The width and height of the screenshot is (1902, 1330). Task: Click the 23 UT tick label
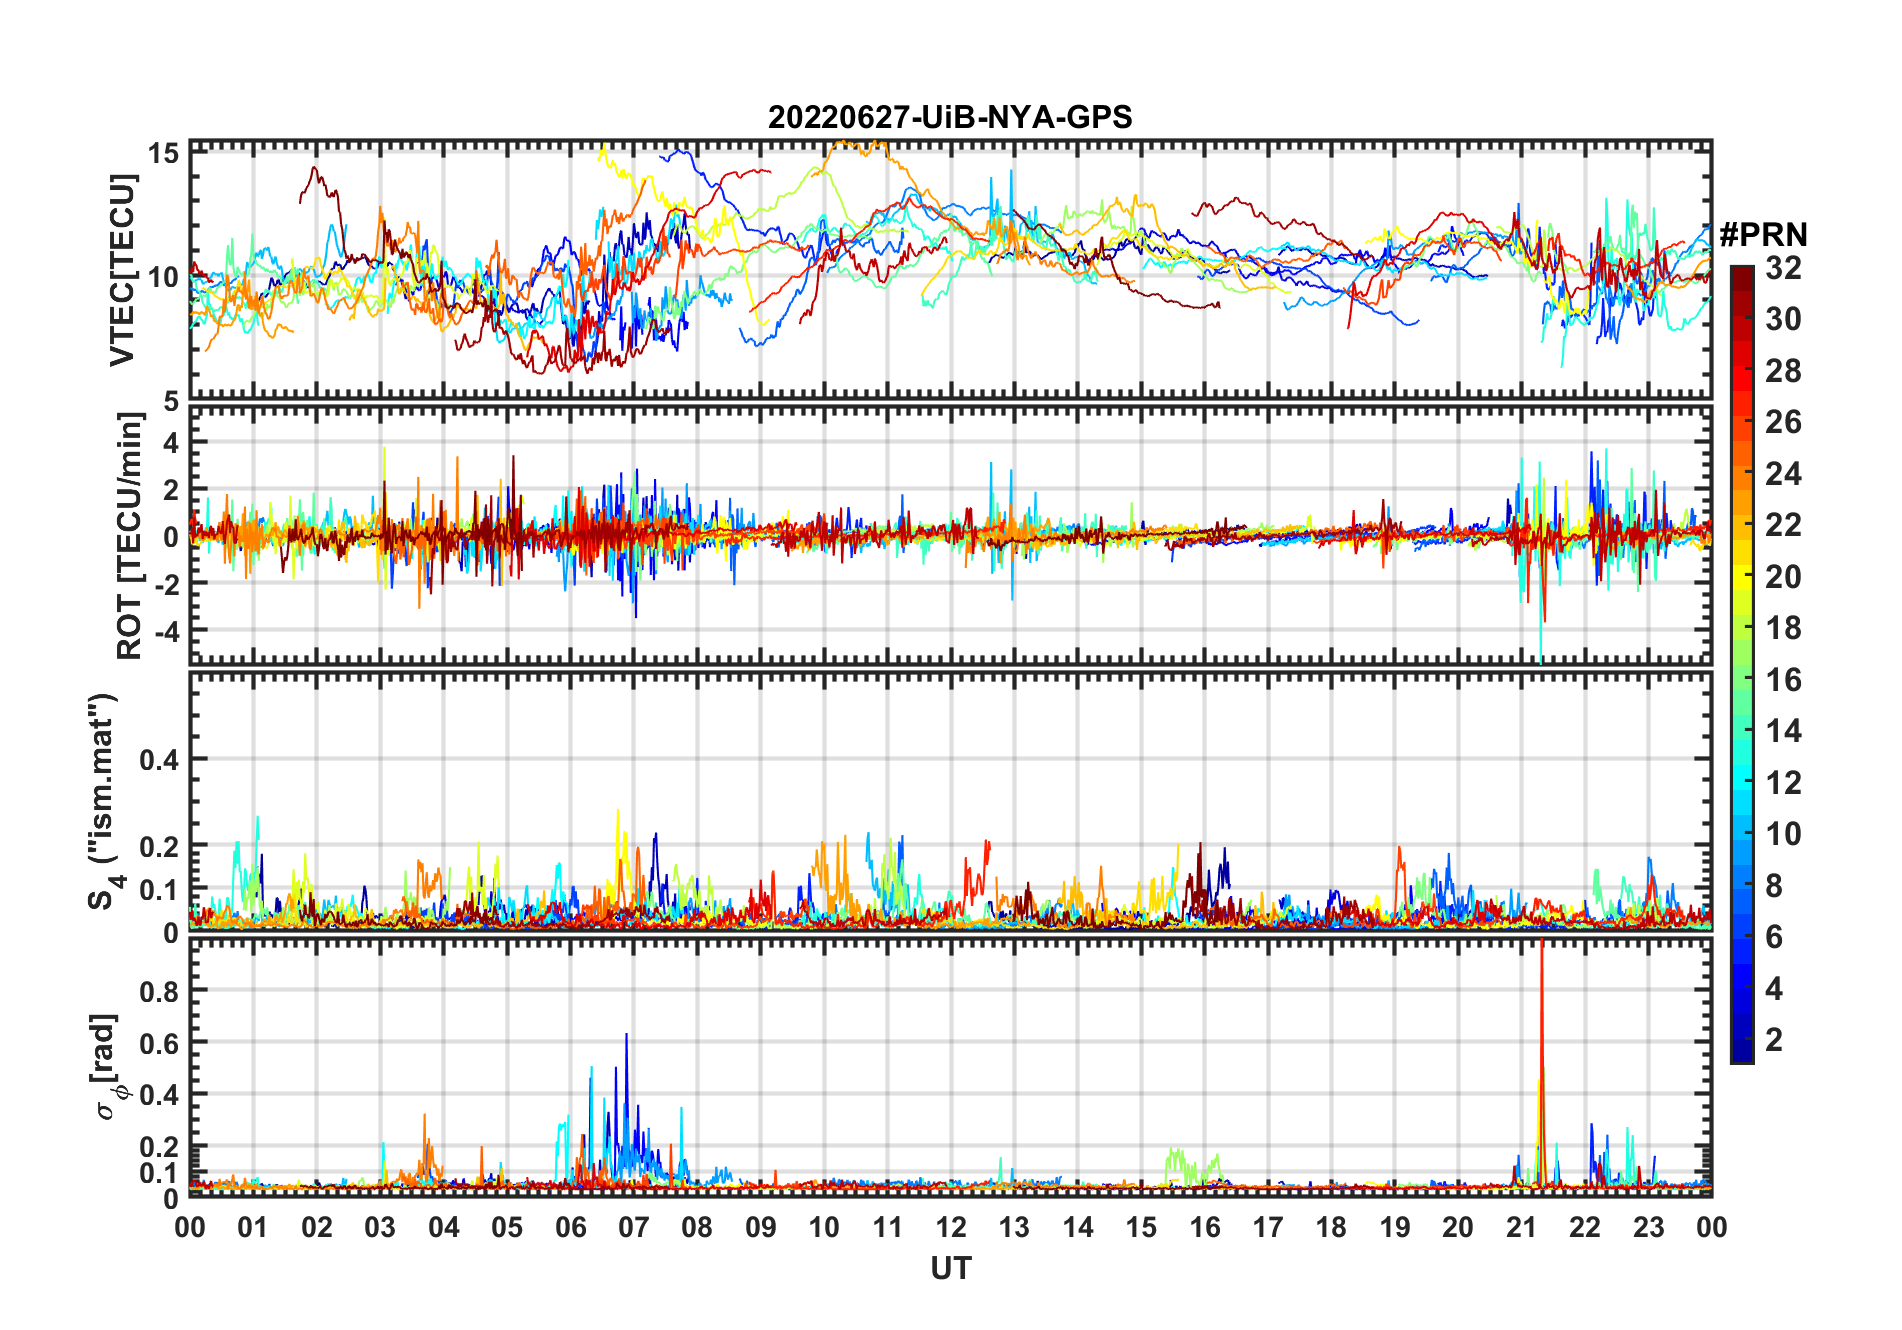(x=1648, y=1227)
